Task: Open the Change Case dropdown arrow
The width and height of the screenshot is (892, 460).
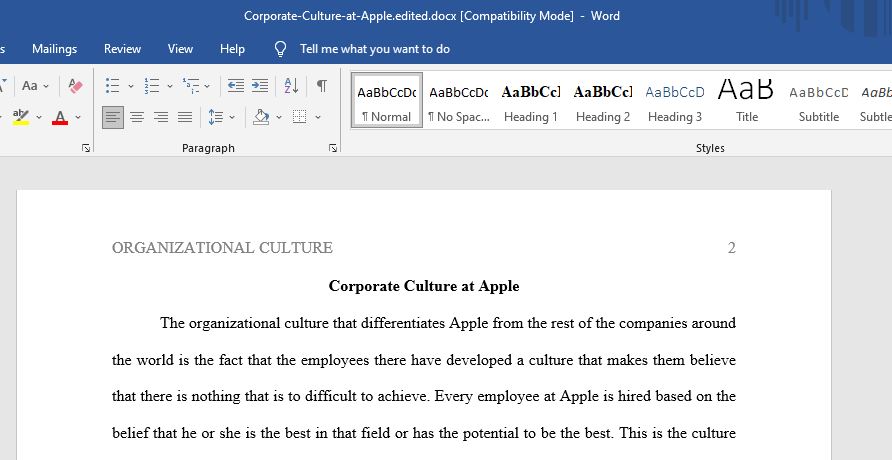Action: 46,86
